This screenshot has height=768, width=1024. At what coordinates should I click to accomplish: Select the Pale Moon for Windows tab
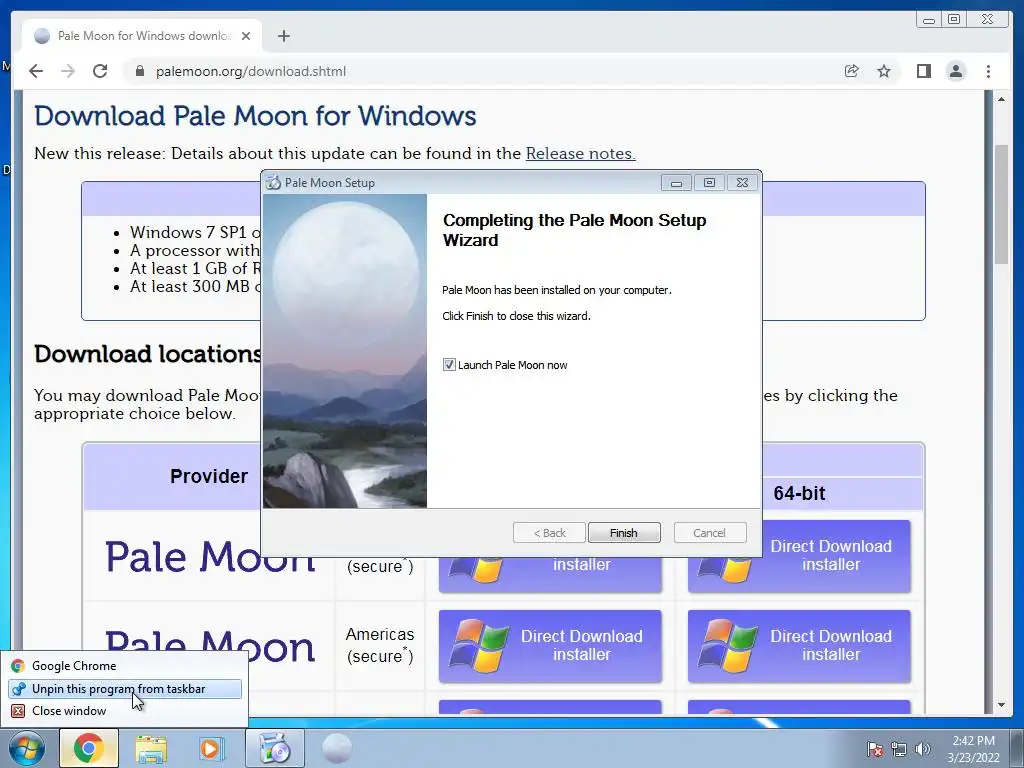tap(142, 36)
